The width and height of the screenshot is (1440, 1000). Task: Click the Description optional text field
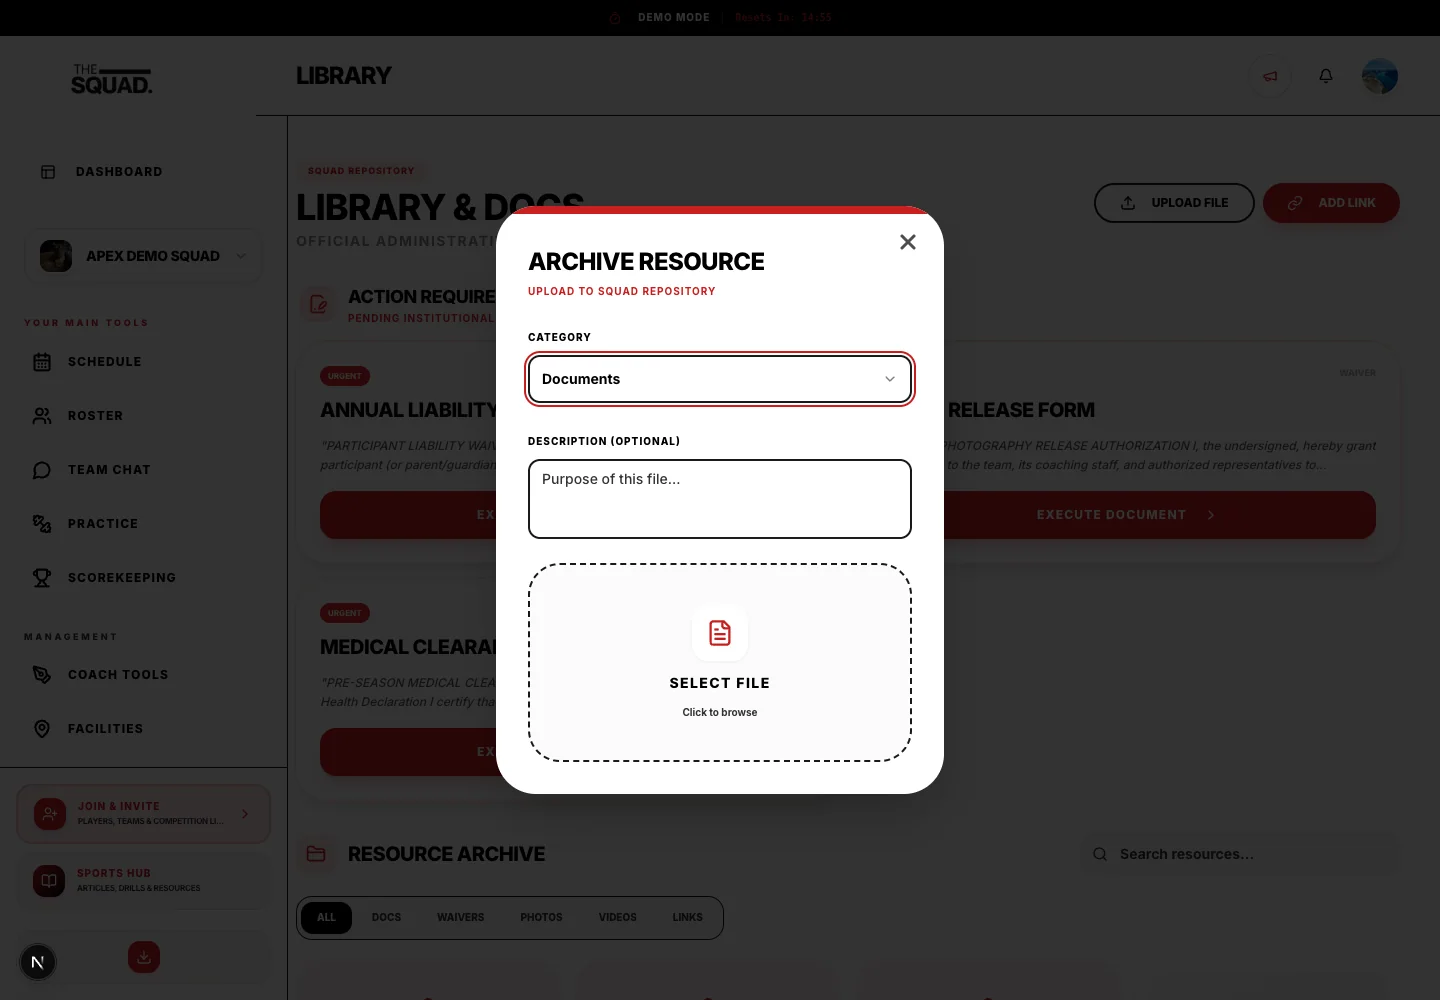click(x=720, y=499)
